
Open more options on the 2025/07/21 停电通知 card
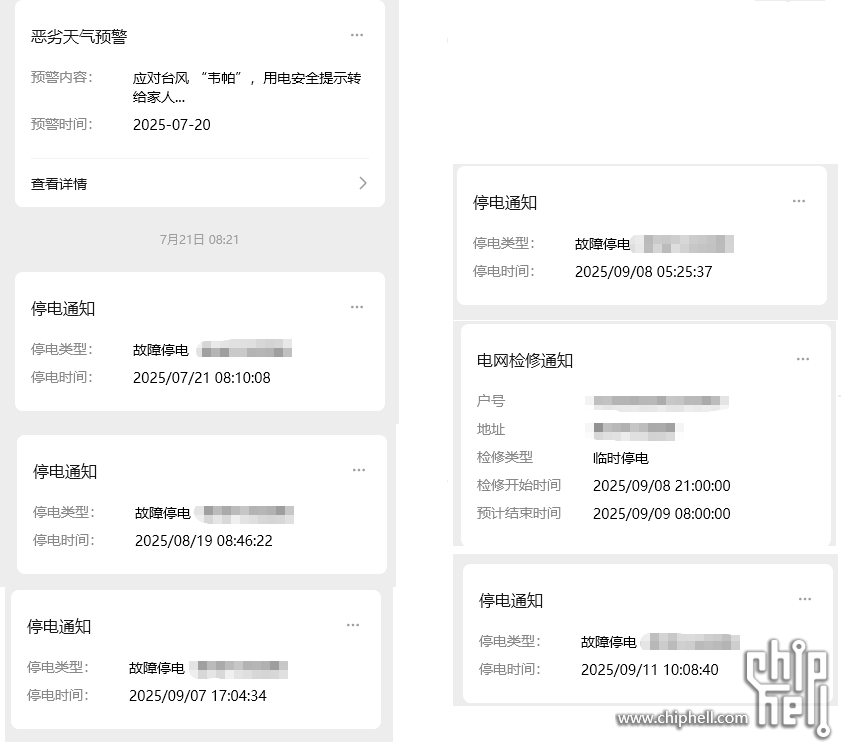click(357, 307)
